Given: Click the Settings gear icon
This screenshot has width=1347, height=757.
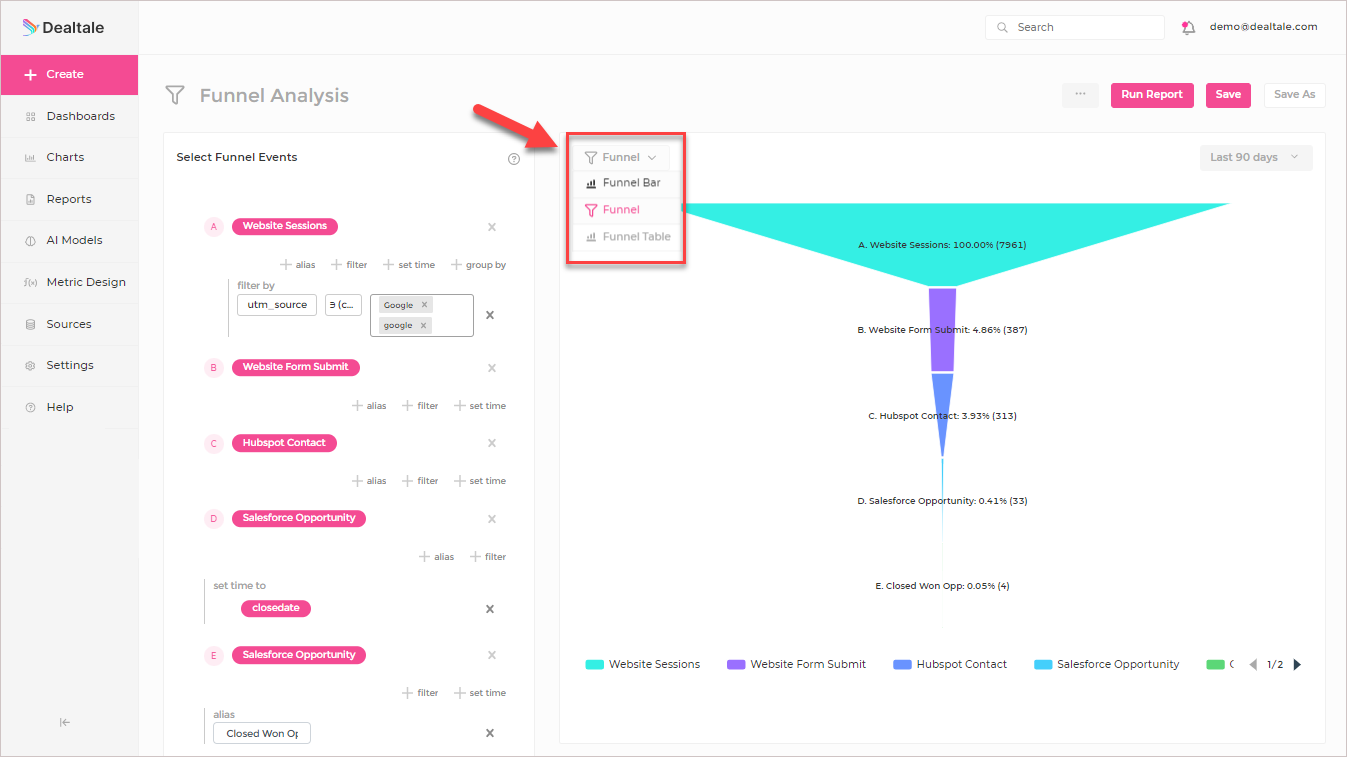Looking at the screenshot, I should pyautogui.click(x=30, y=365).
